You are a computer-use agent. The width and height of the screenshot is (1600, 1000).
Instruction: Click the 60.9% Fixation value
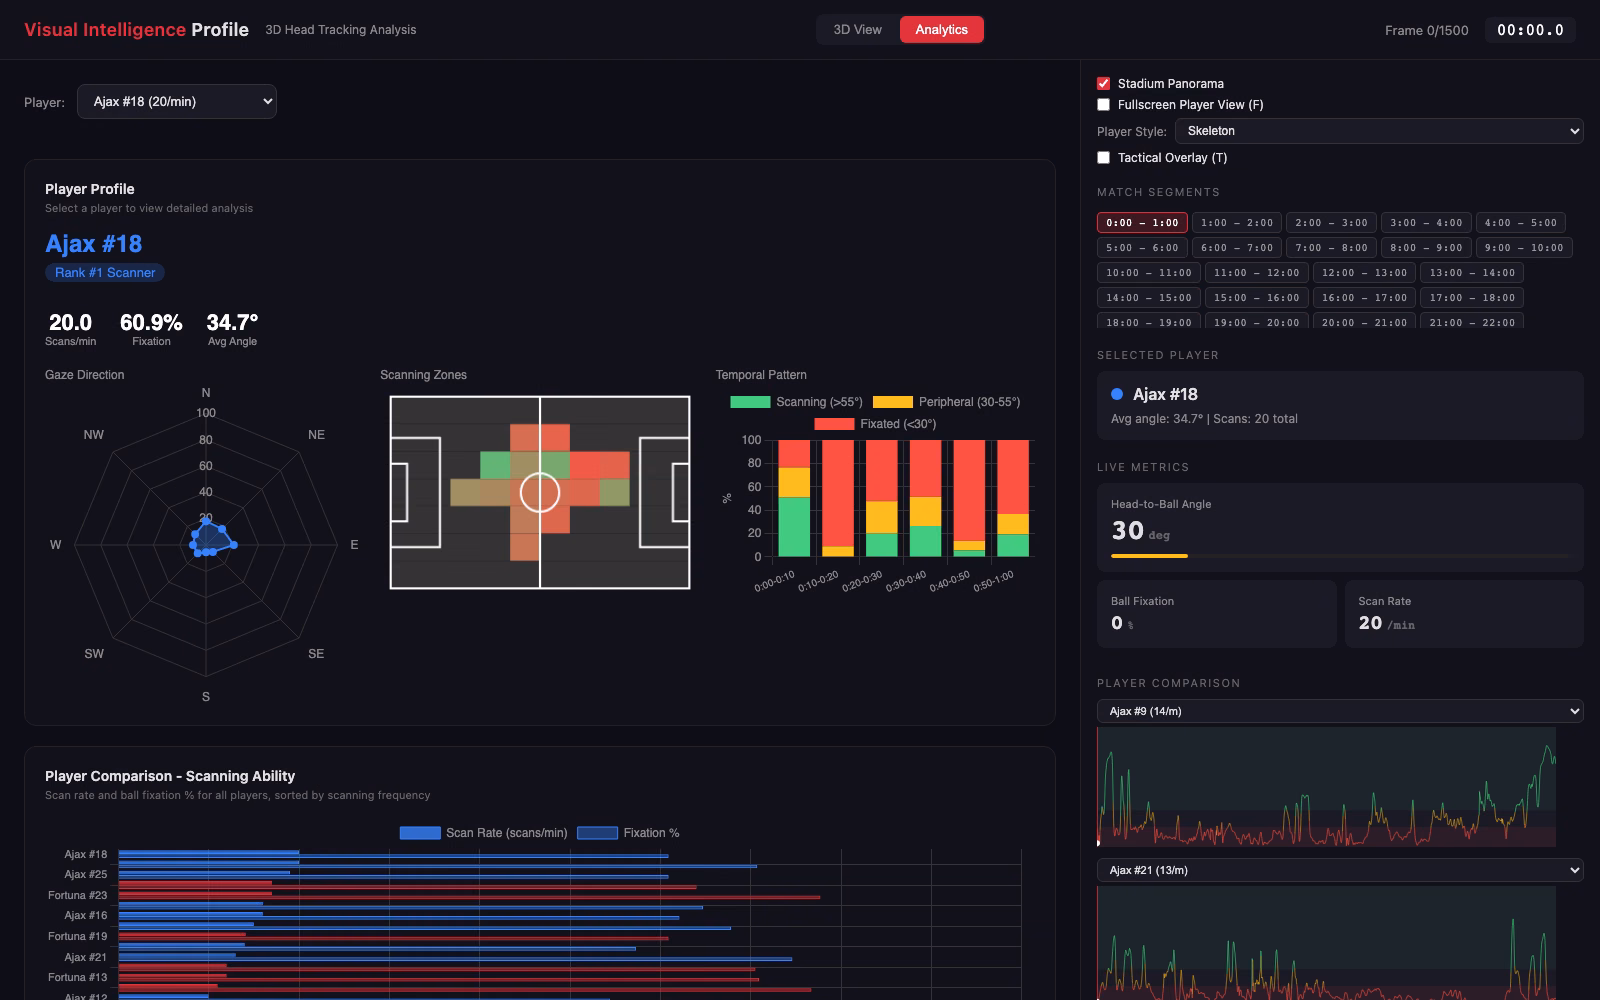(151, 323)
